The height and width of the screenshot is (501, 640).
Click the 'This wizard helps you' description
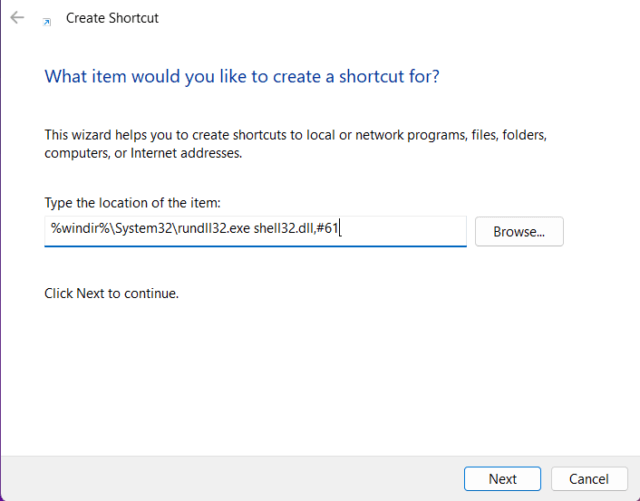pos(296,144)
